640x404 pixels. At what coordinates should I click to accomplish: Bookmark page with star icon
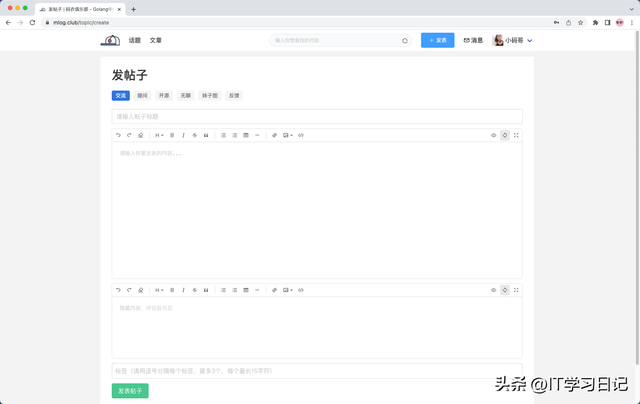tap(580, 22)
